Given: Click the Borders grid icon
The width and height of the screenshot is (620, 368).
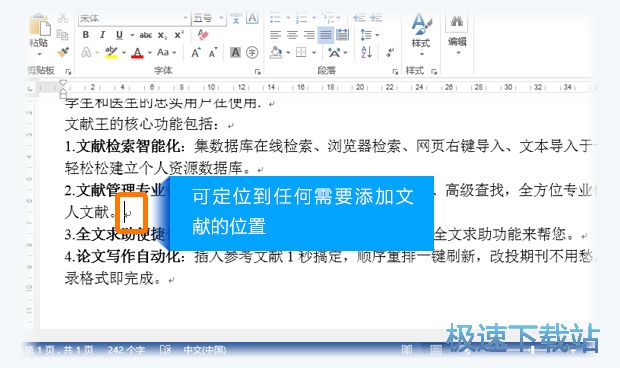Looking at the screenshot, I should [x=301, y=52].
